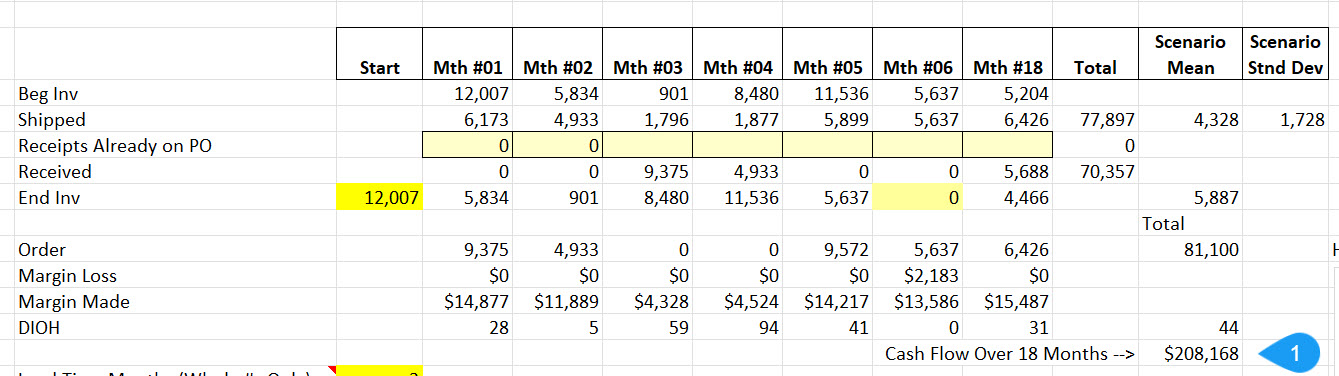Select End Inv Scenario Mean value 5,887
Image resolution: width=1339 pixels, height=376 pixels.
[1190, 198]
